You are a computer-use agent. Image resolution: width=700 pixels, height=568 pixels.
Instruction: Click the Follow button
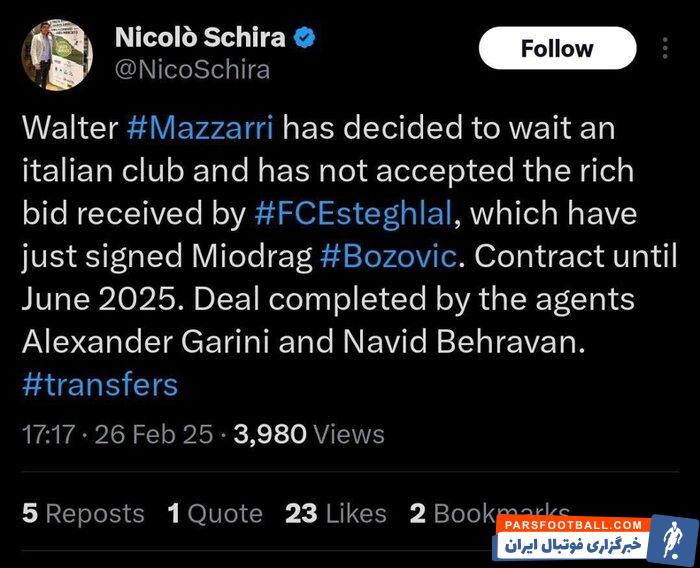coord(557,48)
